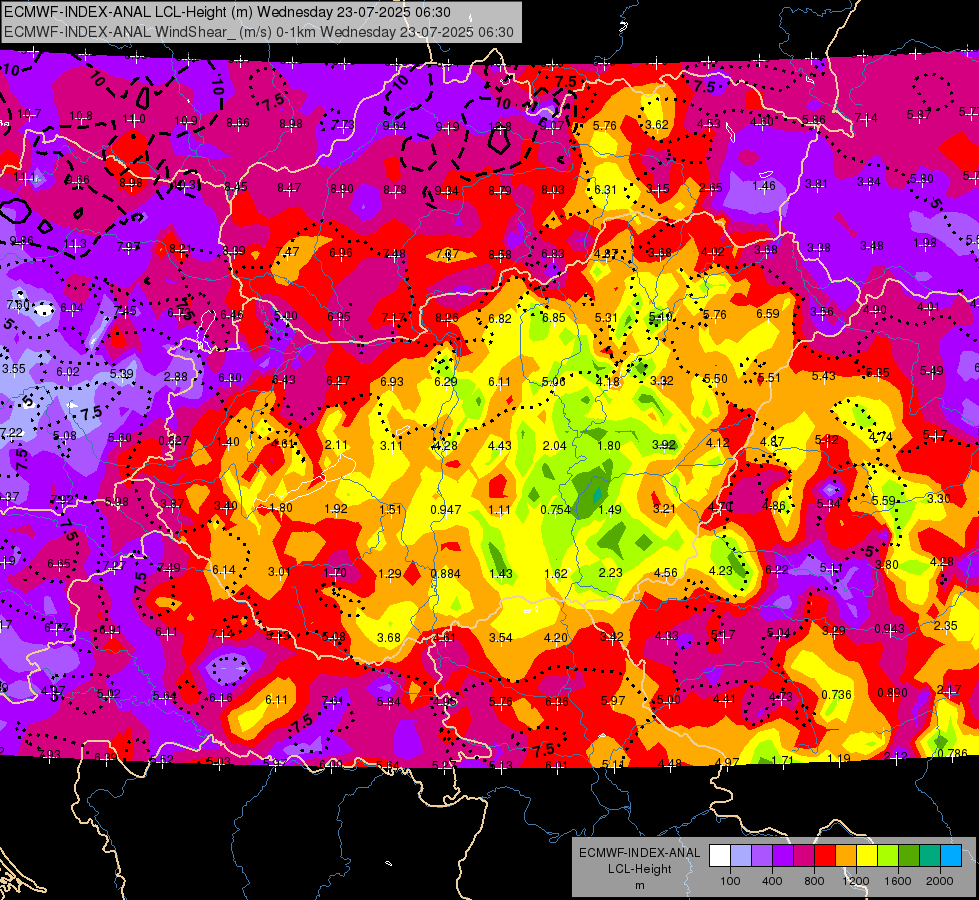Click the wind shear value 1.29

click(x=390, y=573)
